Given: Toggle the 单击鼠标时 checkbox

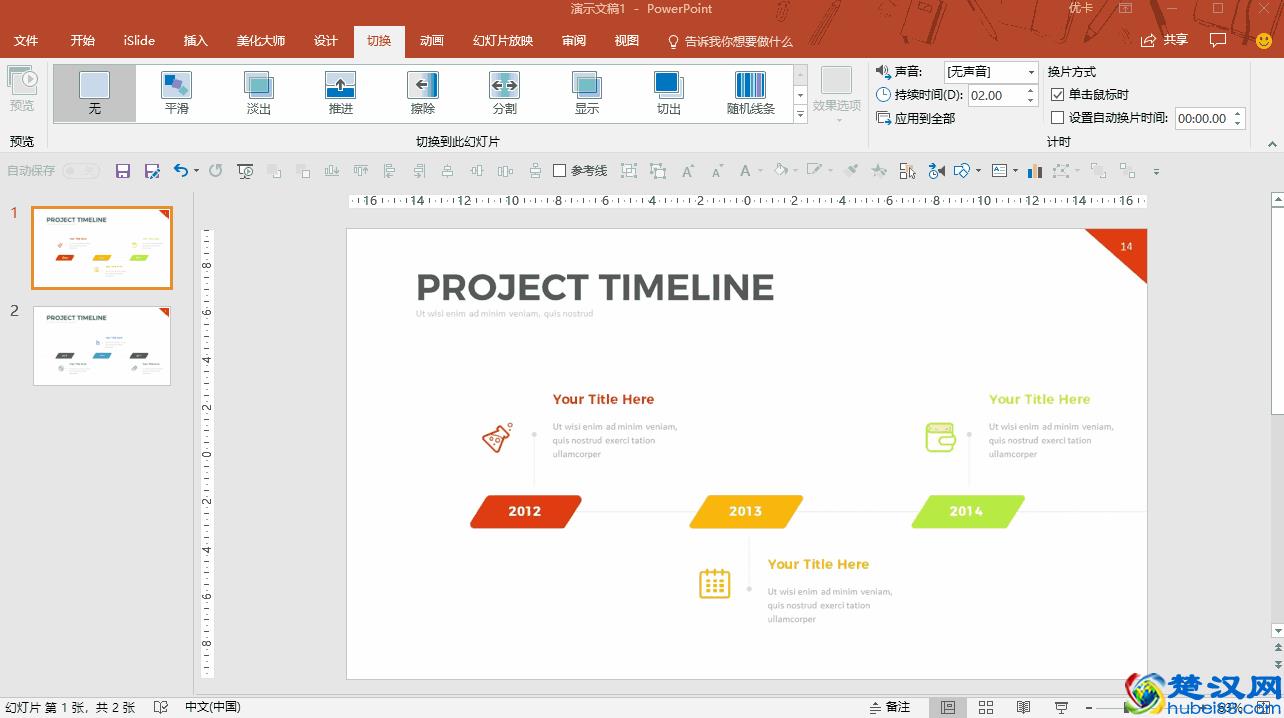Looking at the screenshot, I should pyautogui.click(x=1058, y=95).
